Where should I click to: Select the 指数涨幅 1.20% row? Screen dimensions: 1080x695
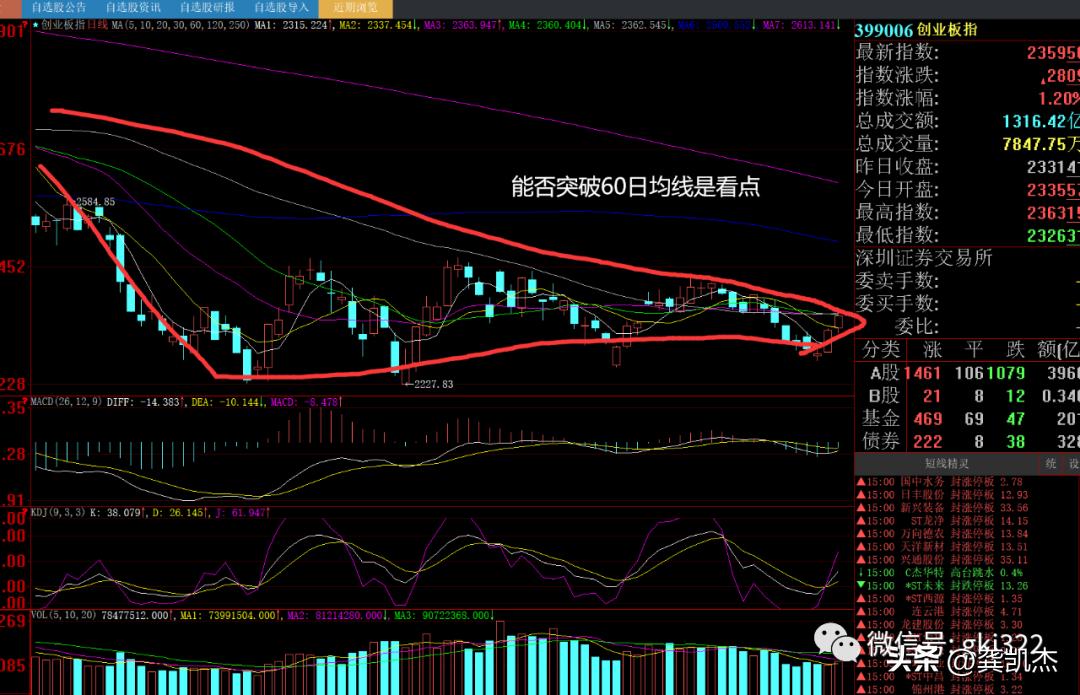967,98
